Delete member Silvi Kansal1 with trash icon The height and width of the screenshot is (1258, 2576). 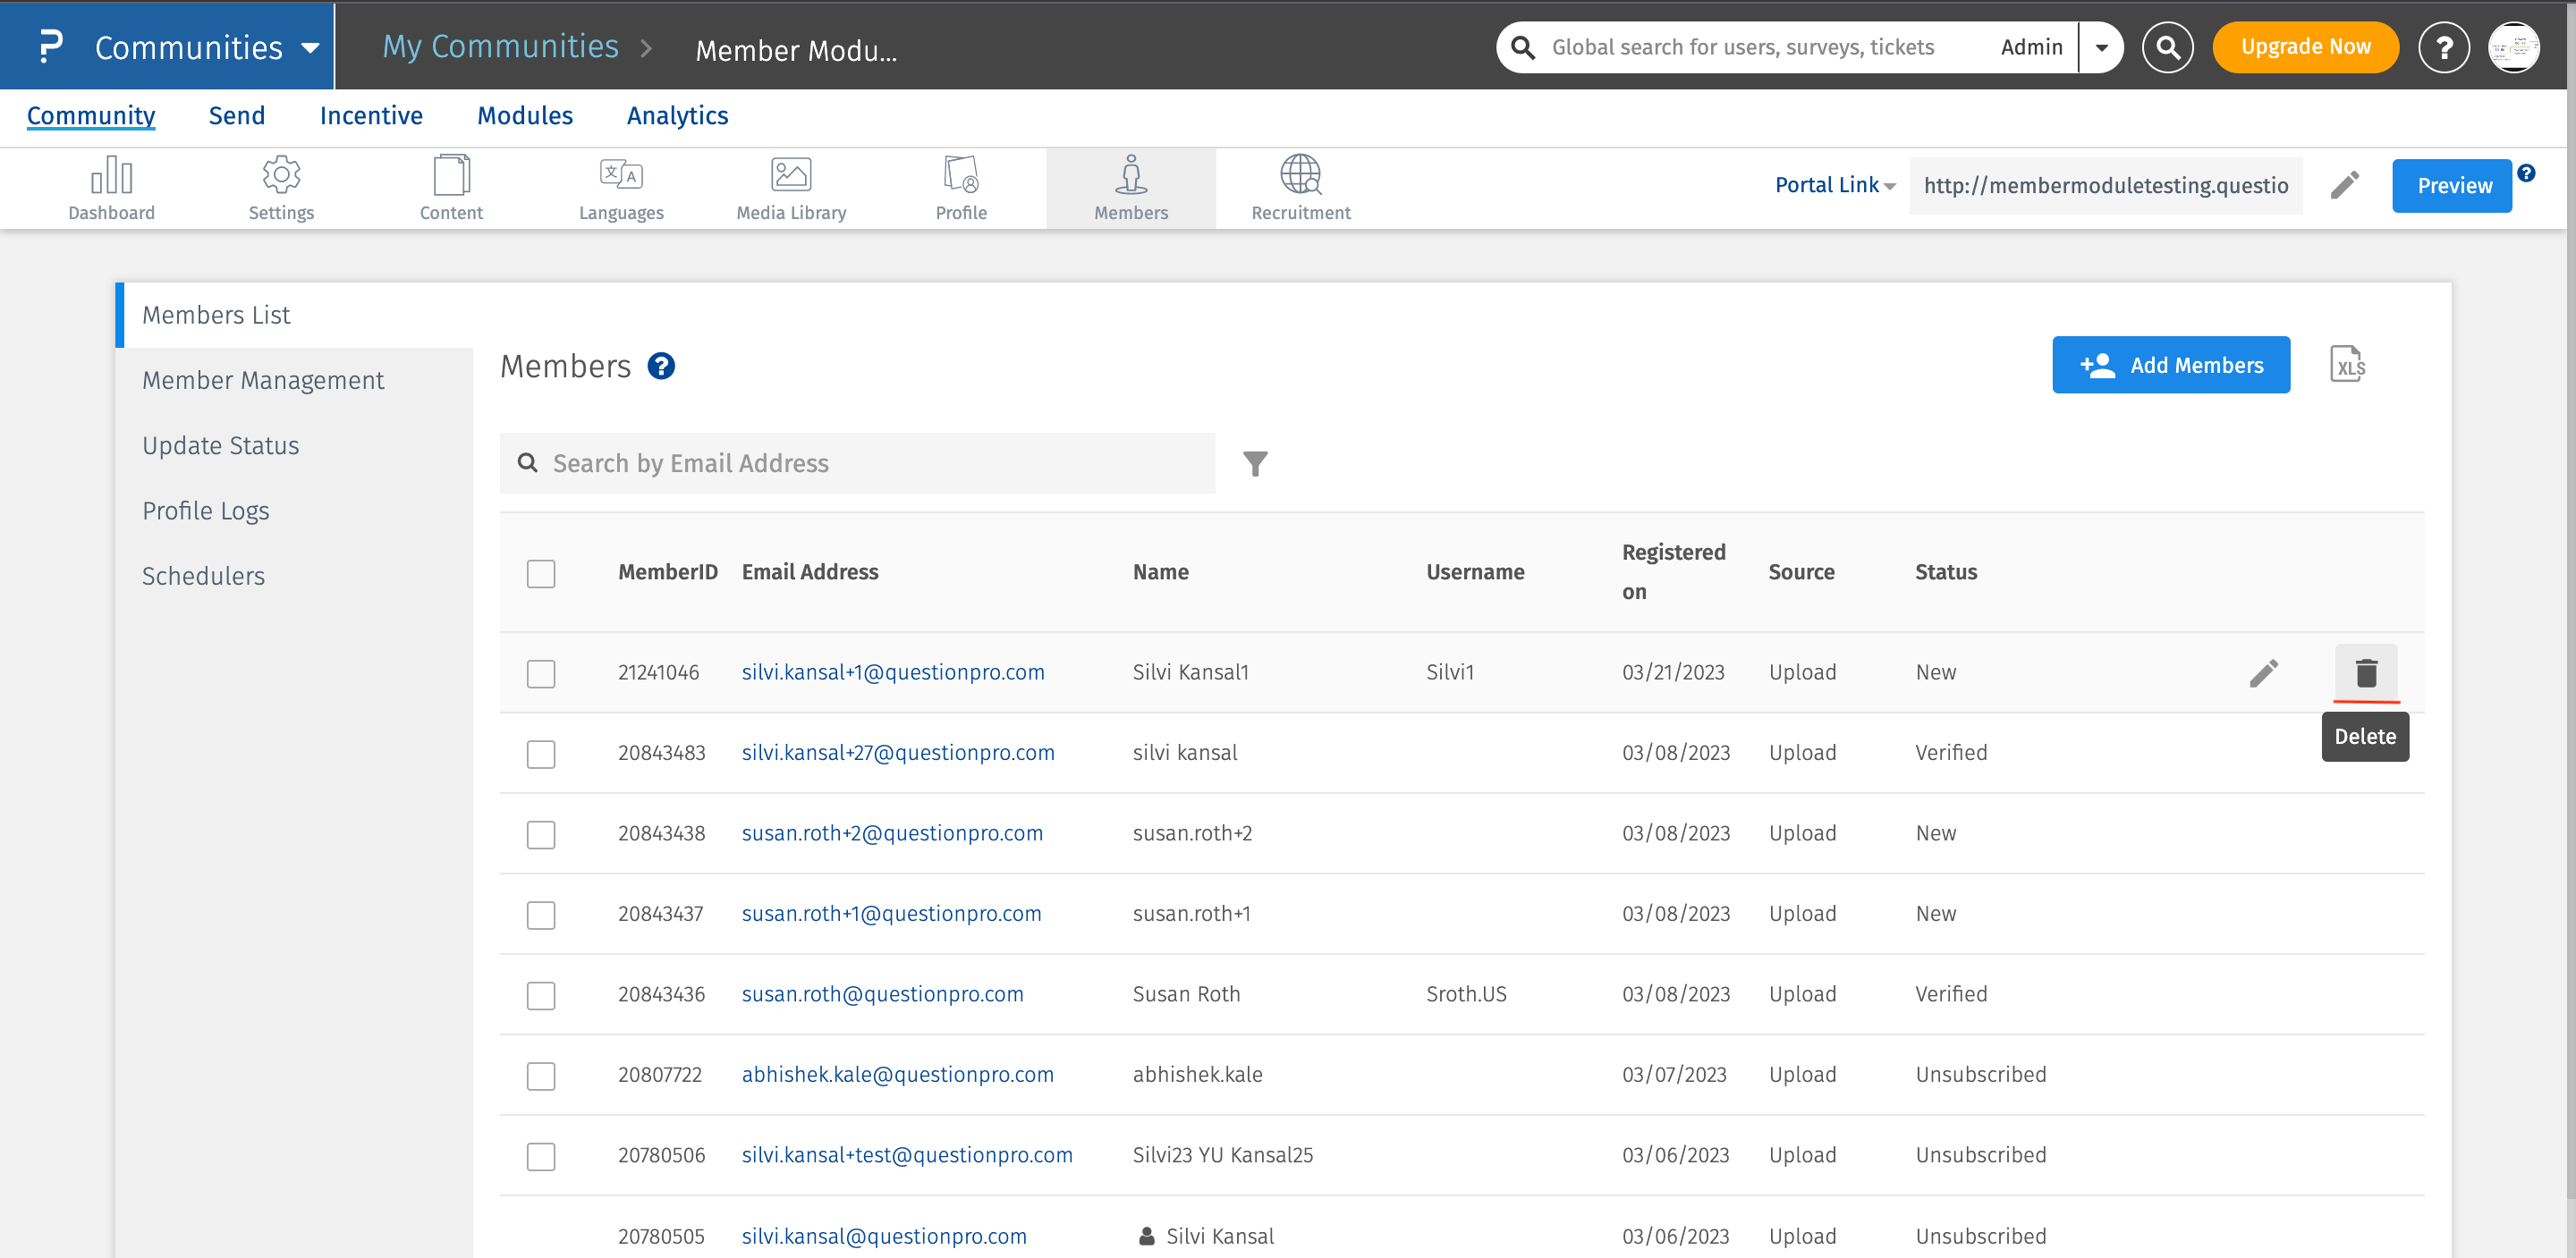(2365, 673)
